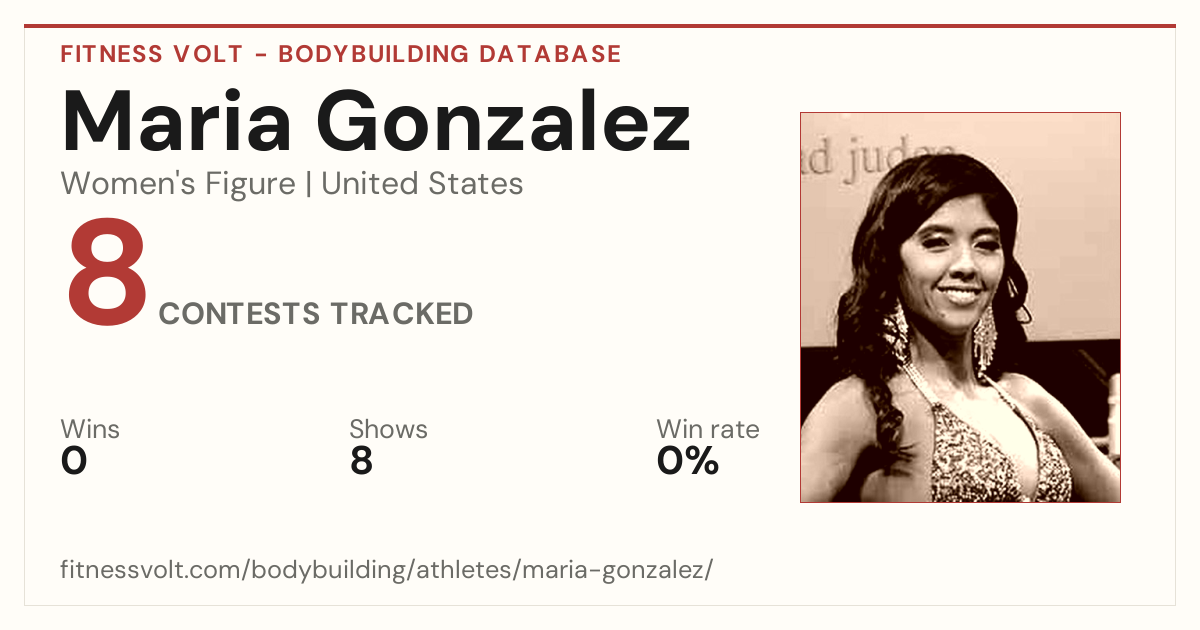Image resolution: width=1200 pixels, height=630 pixels.
Task: Click the red top border line
Action: (600, 26)
